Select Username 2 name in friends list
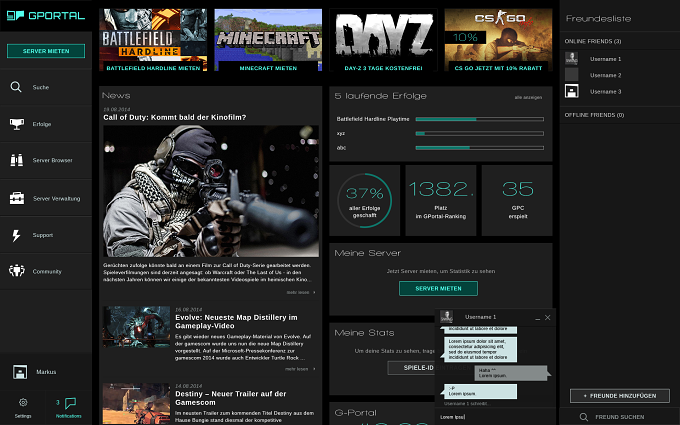Image resolution: width=680 pixels, height=425 pixels. pyautogui.click(x=605, y=75)
